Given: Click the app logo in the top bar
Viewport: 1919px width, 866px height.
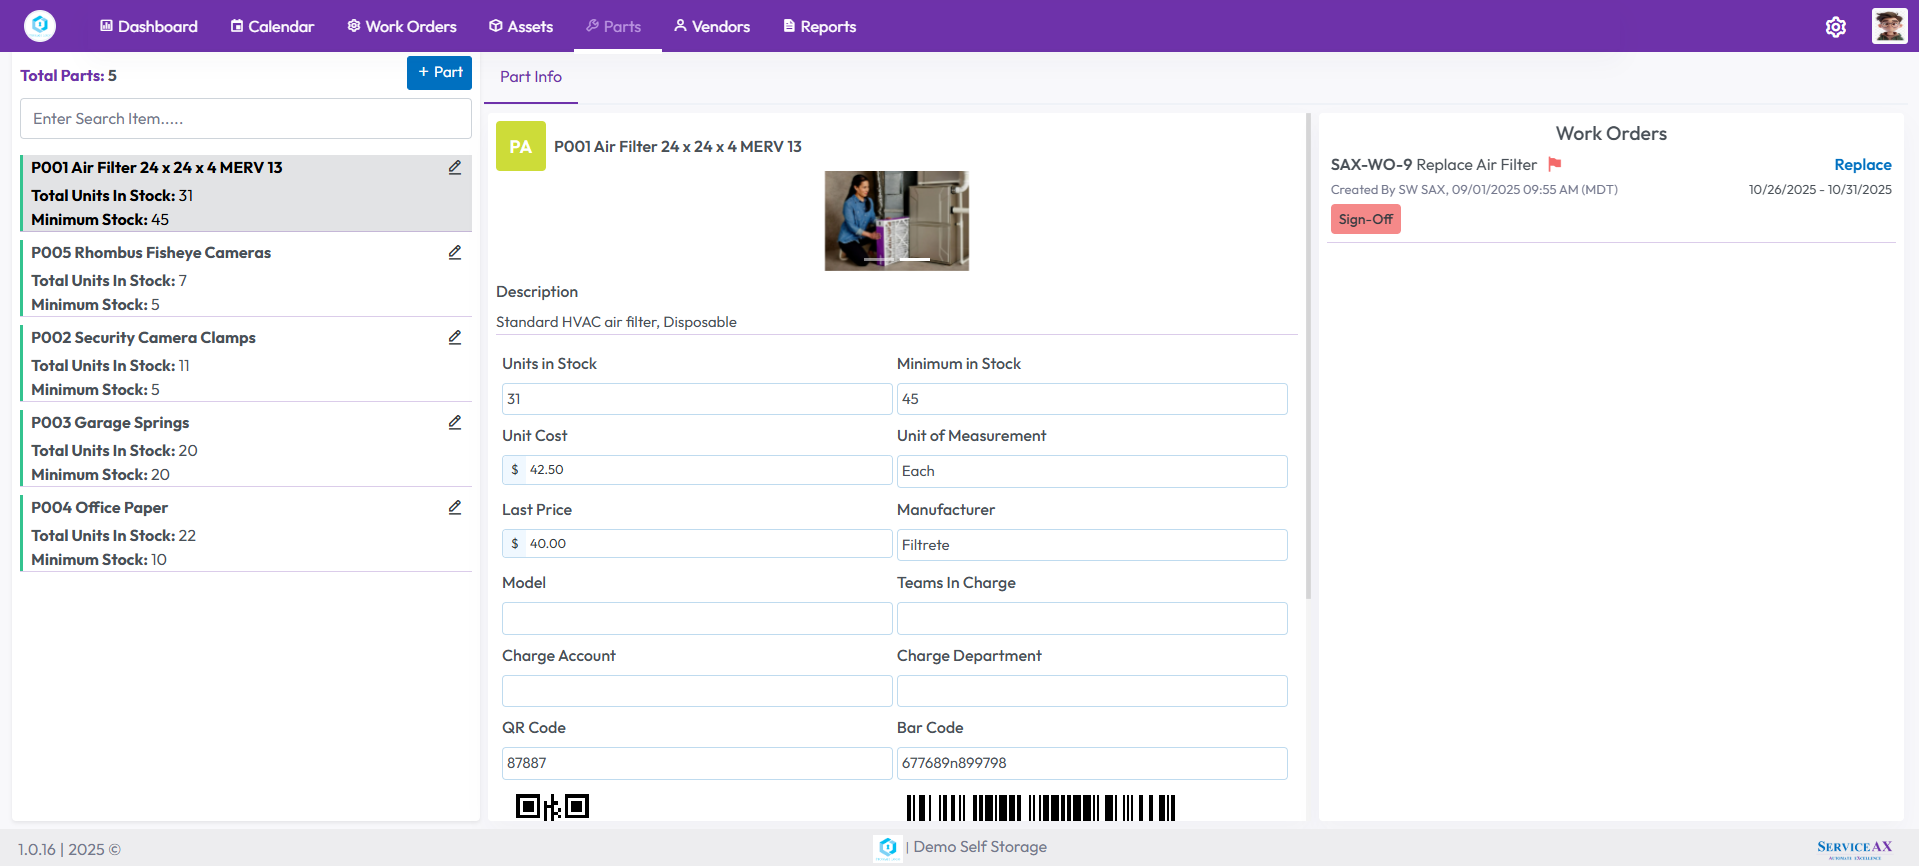Looking at the screenshot, I should [40, 26].
